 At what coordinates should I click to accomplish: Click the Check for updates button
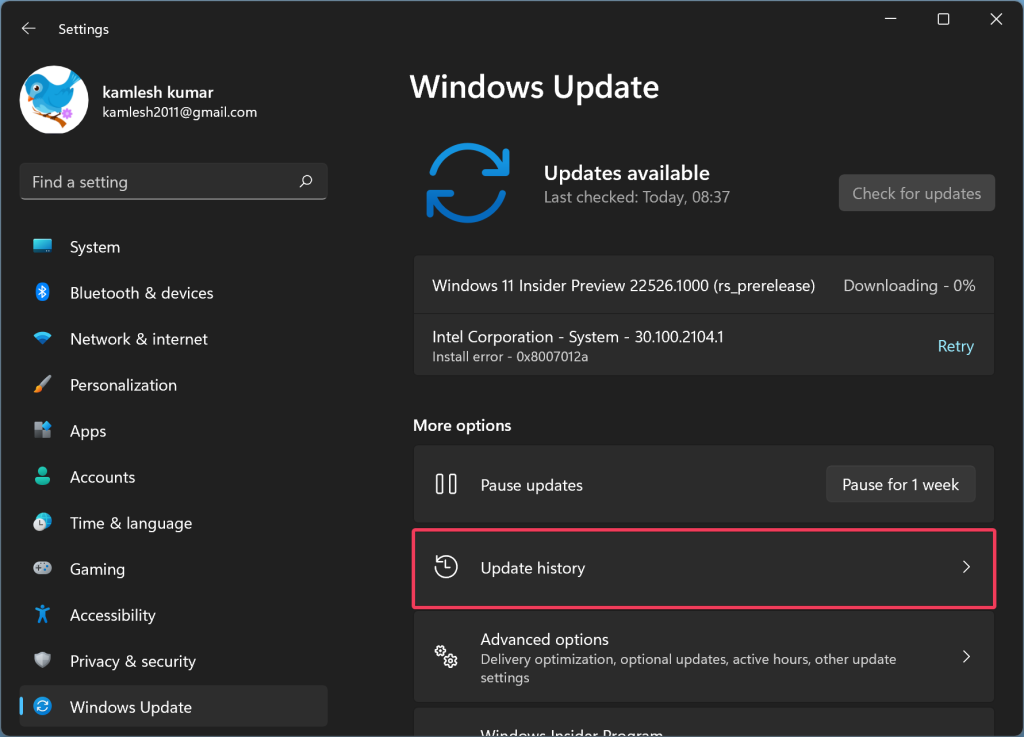click(916, 193)
